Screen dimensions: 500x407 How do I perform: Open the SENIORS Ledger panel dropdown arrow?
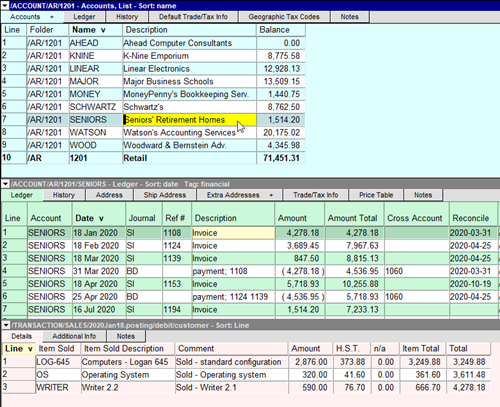pos(5,184)
